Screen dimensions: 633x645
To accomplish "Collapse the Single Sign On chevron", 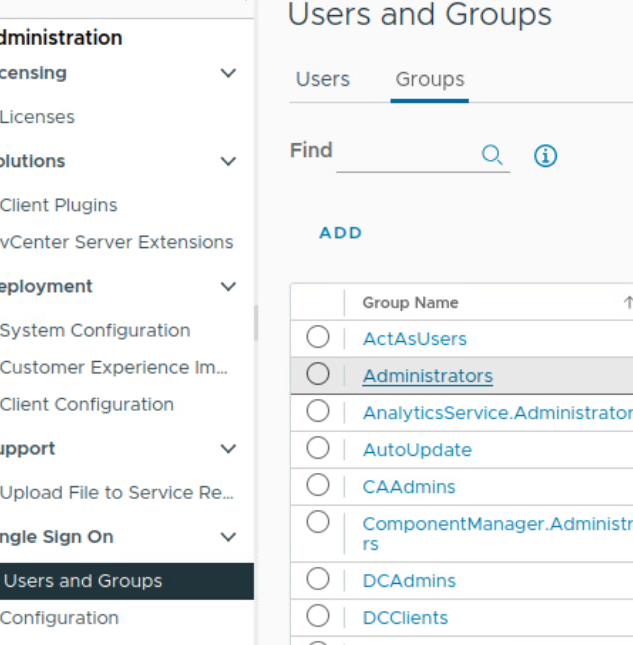I will point(228,537).
